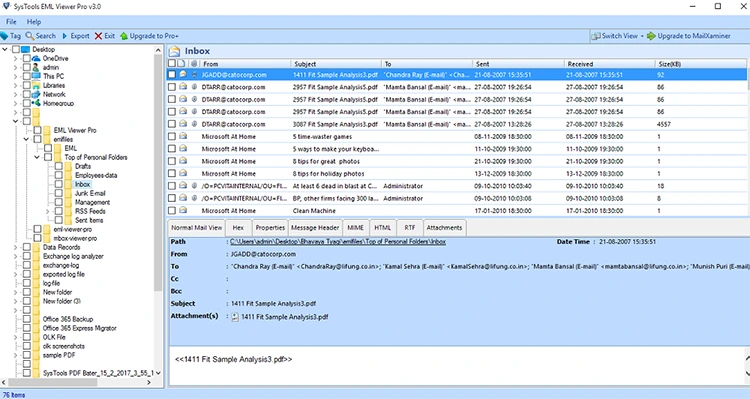Click the This PC icon in tree
The height and width of the screenshot is (399, 750).
[x=36, y=76]
